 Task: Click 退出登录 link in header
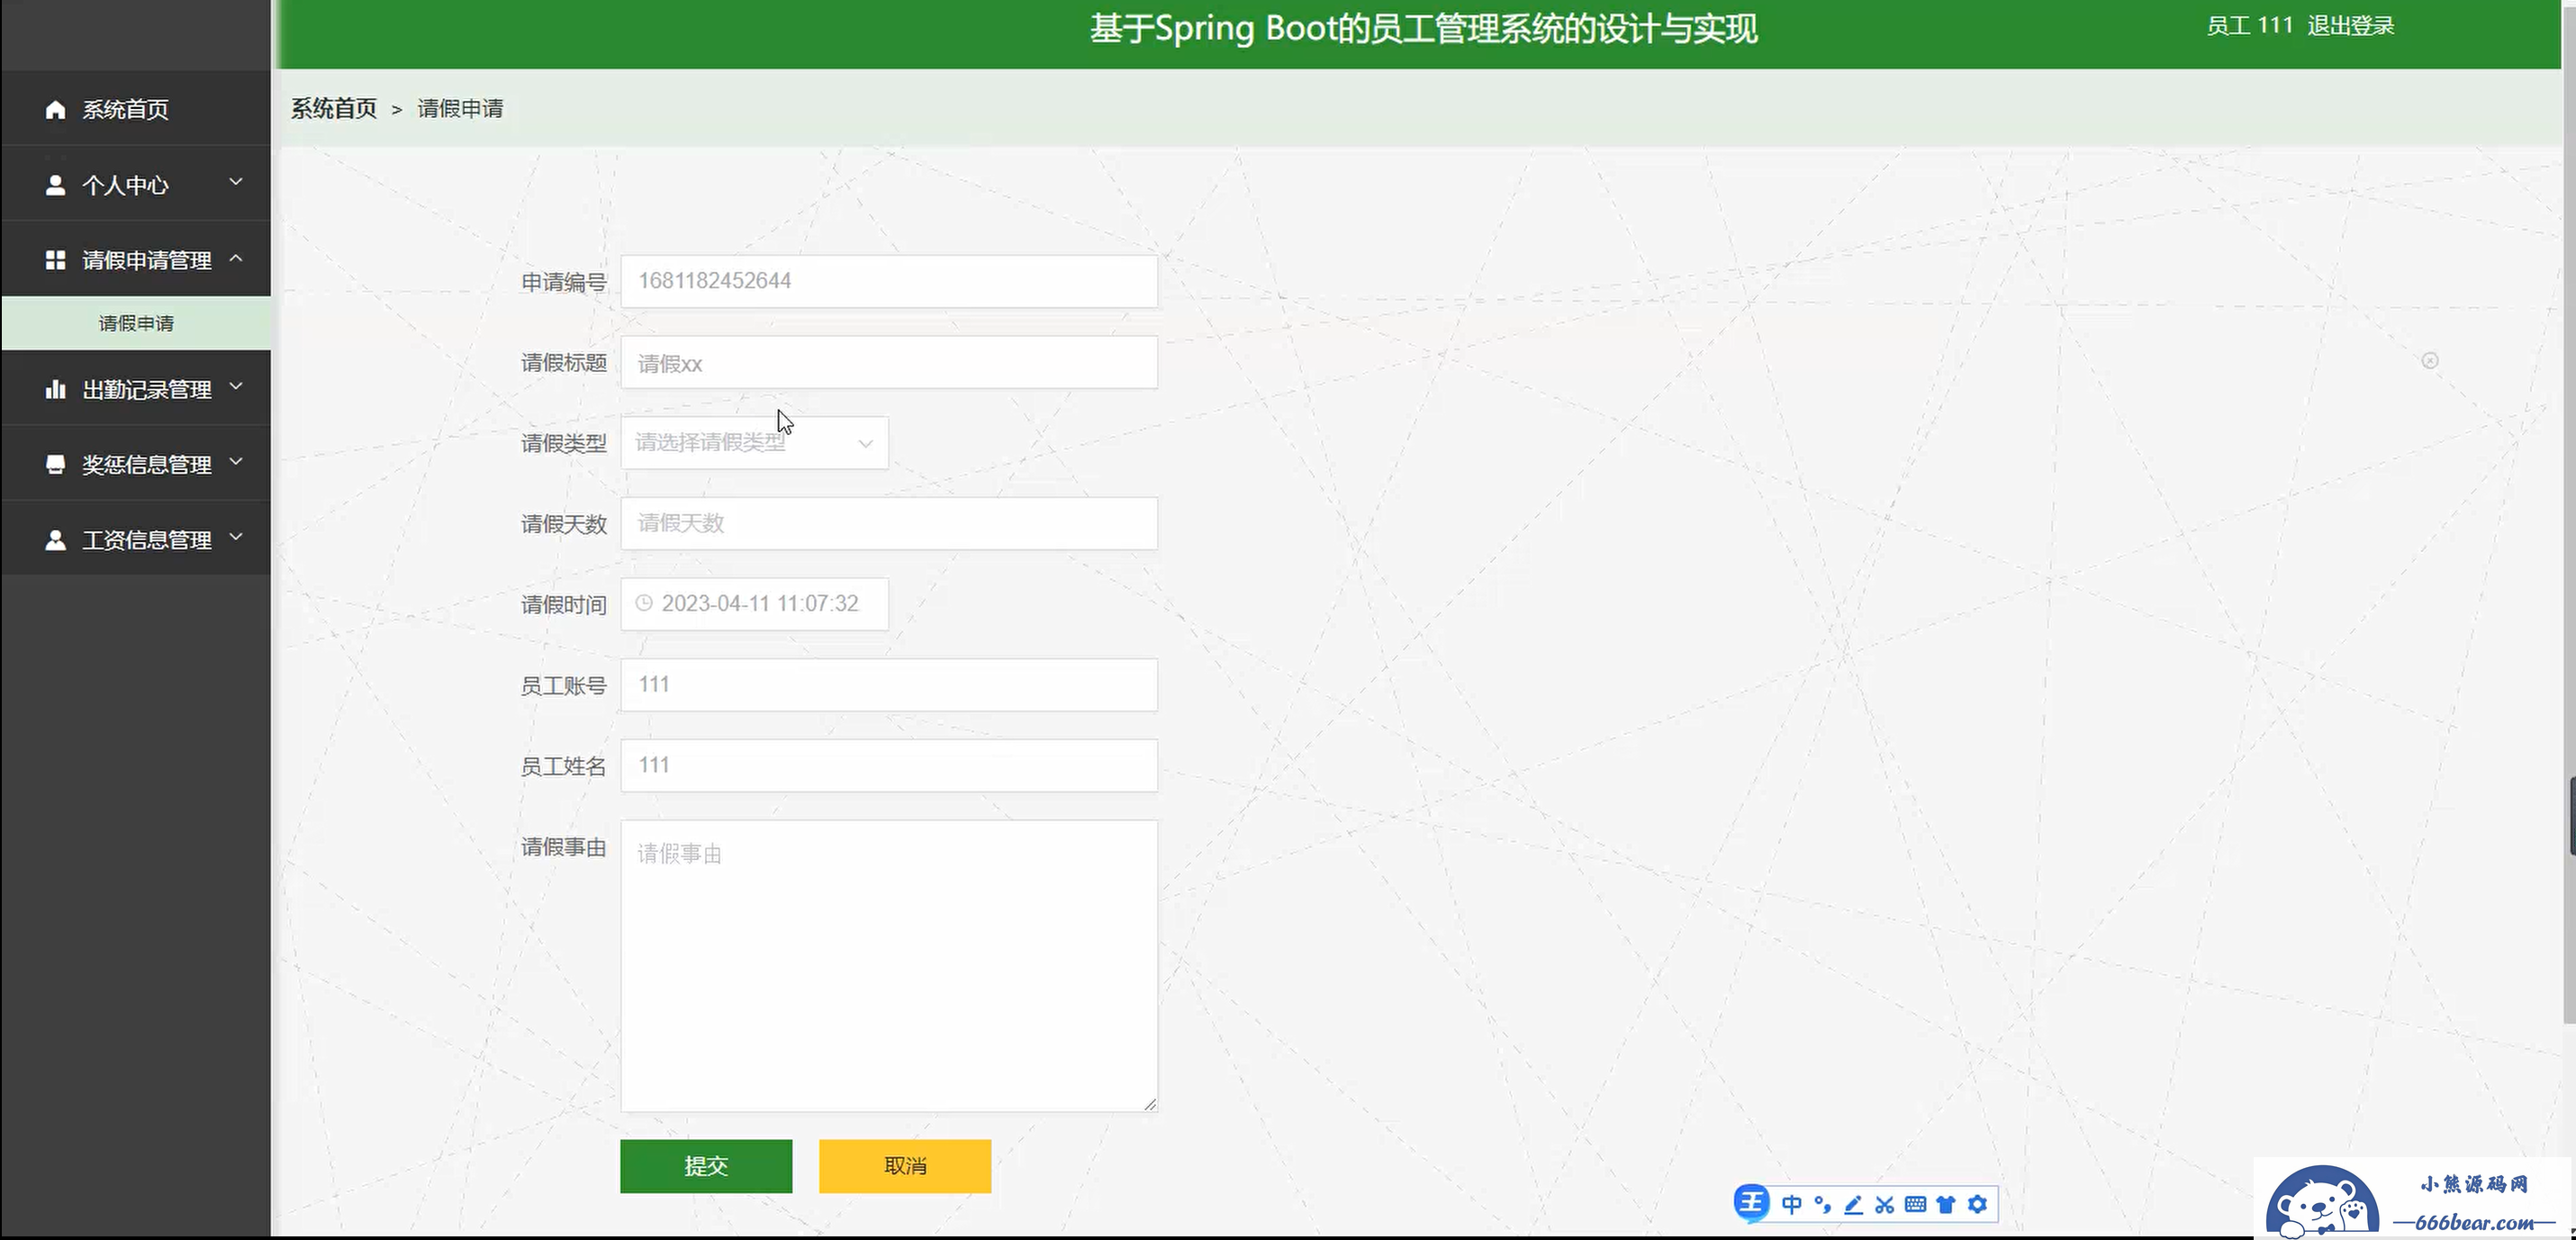(2350, 26)
